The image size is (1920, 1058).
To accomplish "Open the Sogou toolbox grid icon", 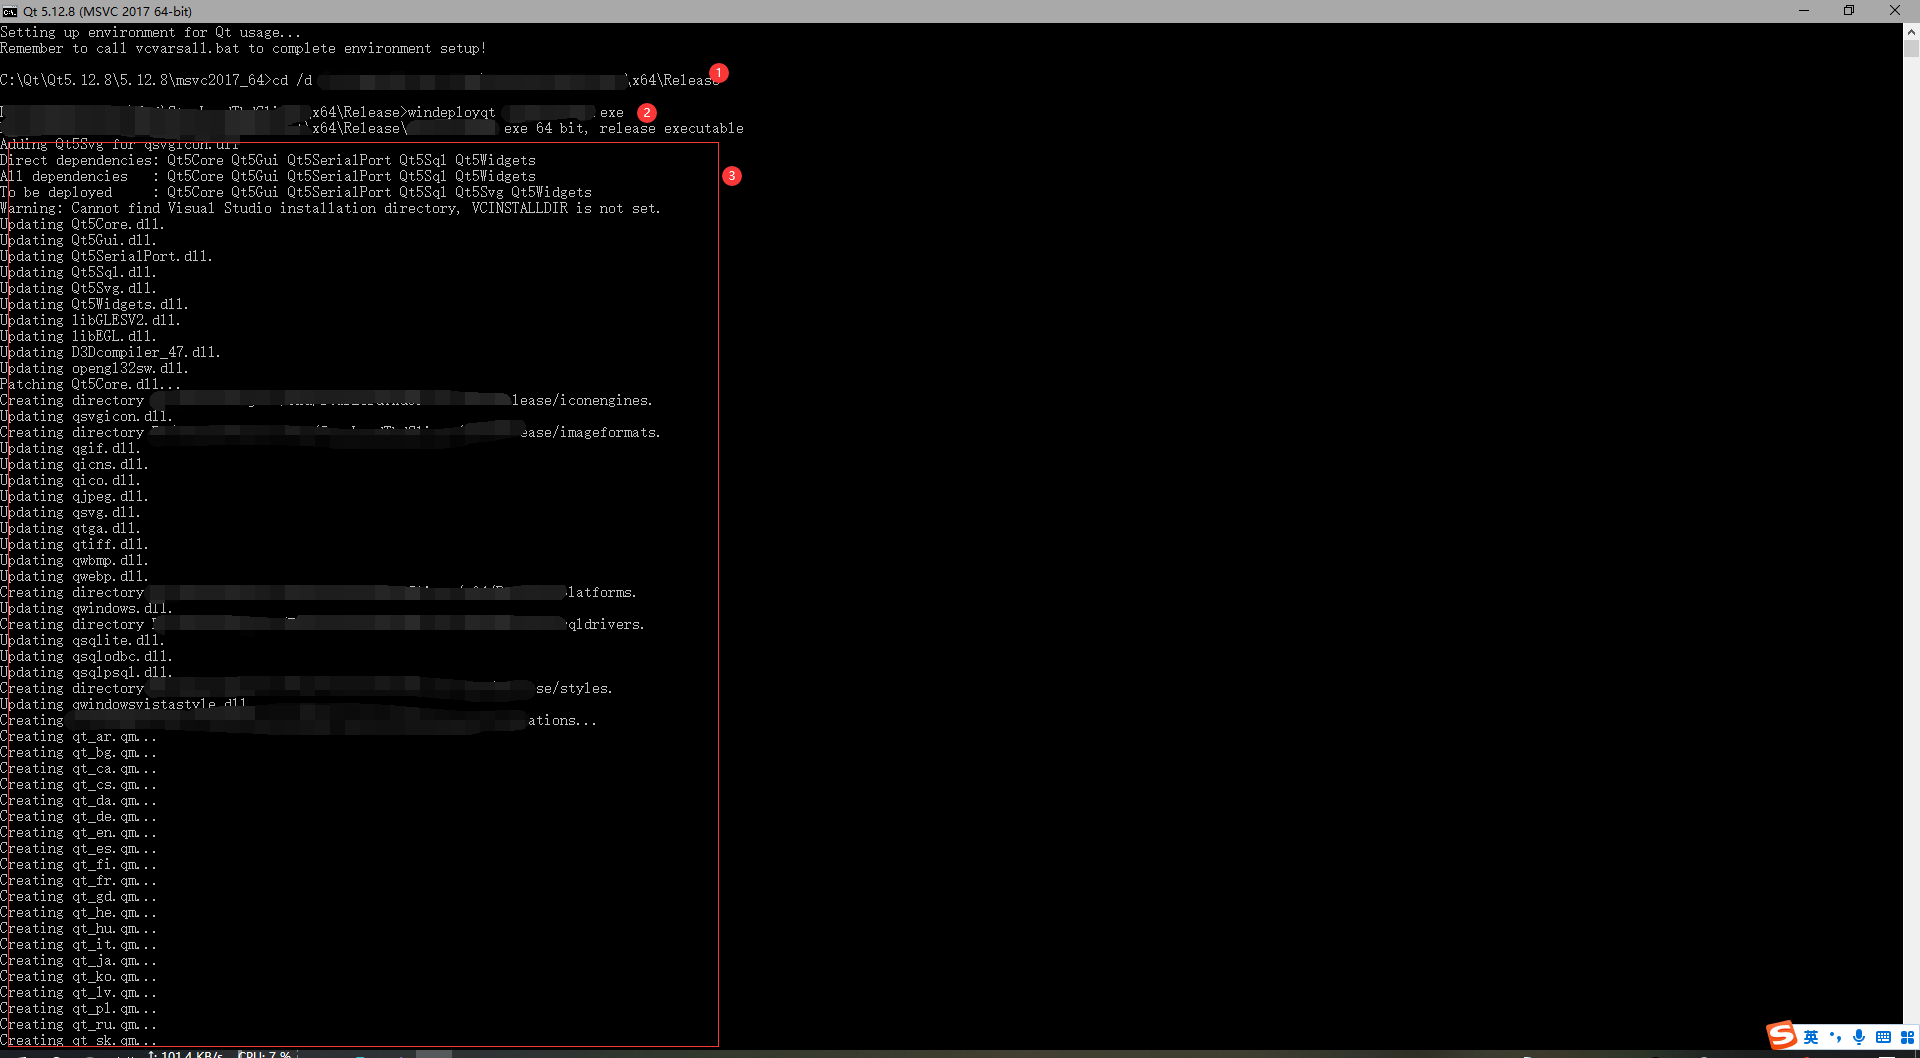I will pos(1907,1037).
